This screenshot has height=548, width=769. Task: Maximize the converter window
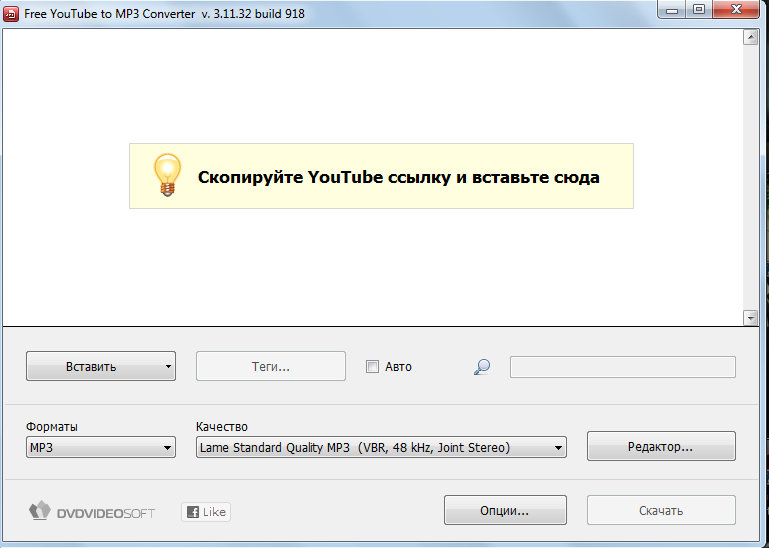699,9
